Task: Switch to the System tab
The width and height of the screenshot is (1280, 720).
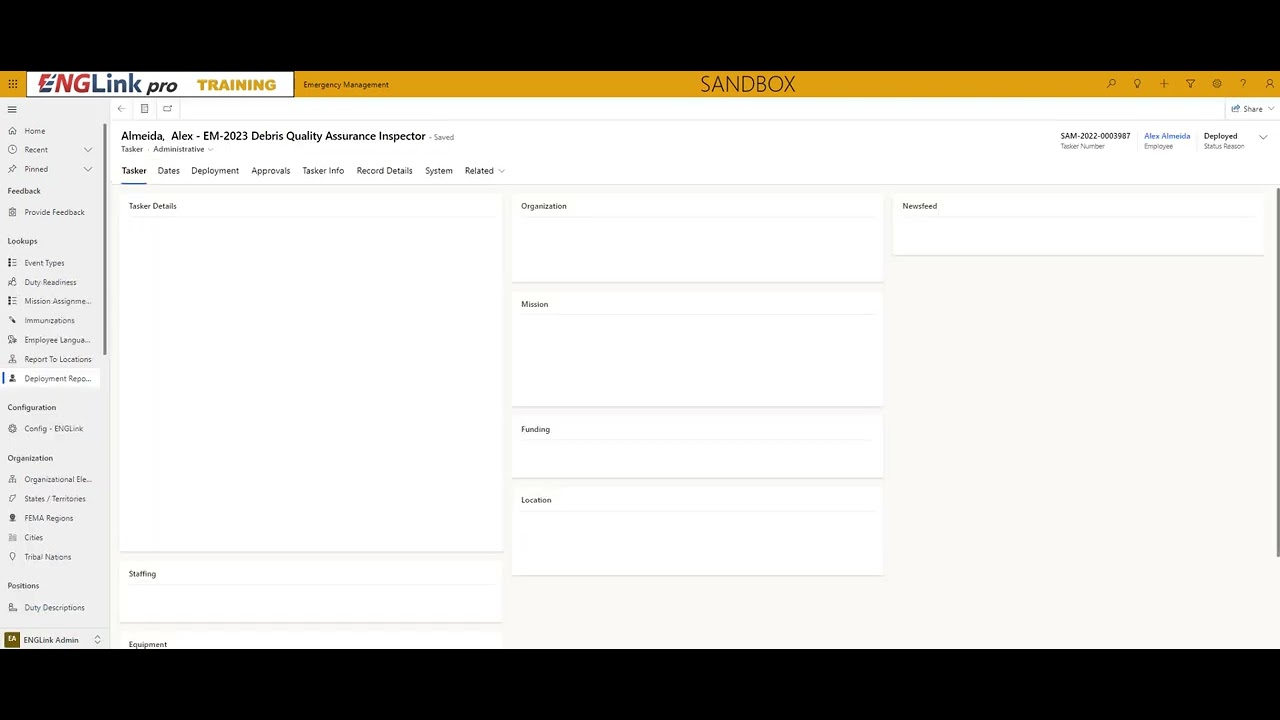Action: click(439, 171)
